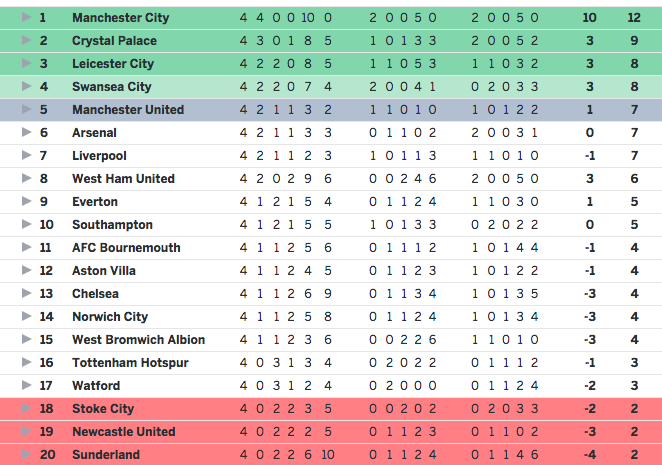Open West Bromwich Albion team page
Viewport: 662px width, 465px height.
(x=137, y=340)
